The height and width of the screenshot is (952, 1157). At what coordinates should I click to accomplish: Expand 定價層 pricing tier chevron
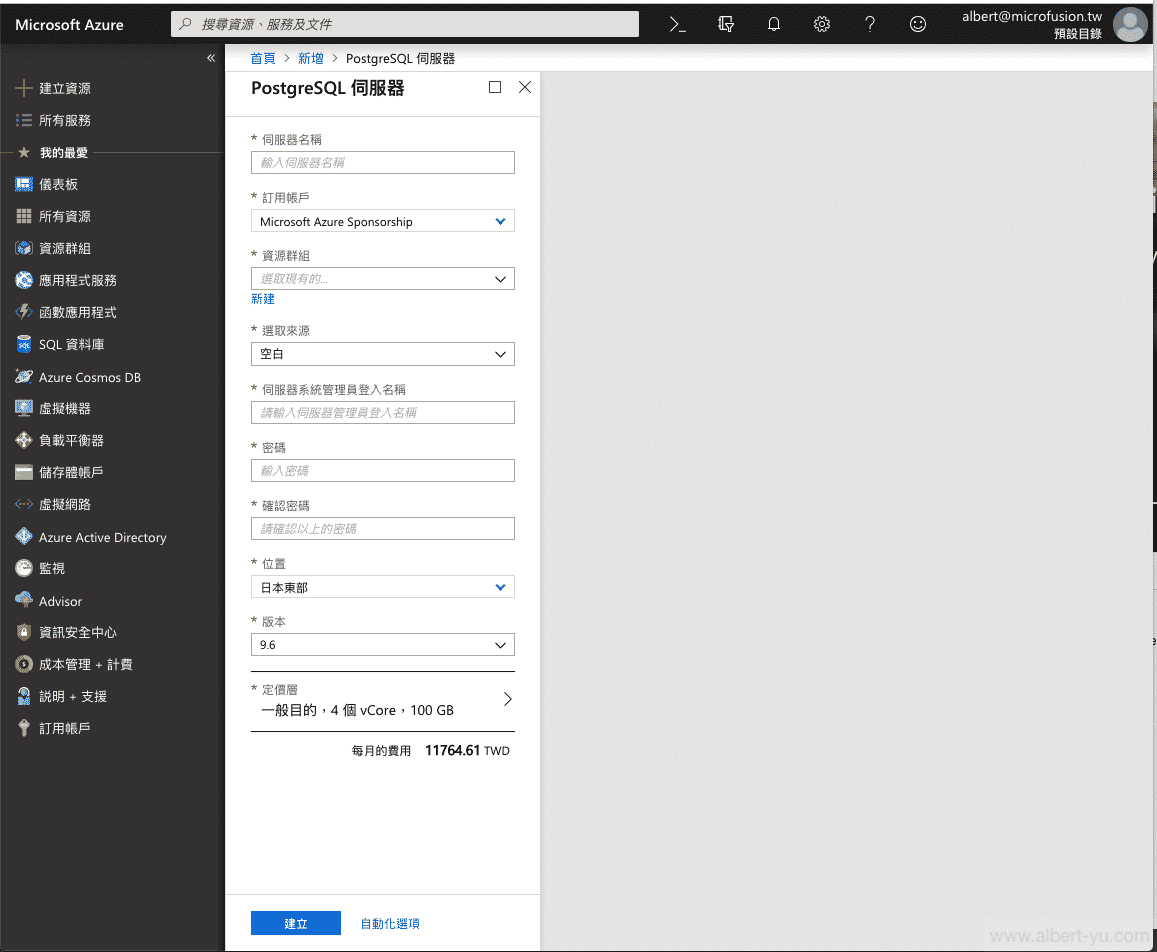508,700
